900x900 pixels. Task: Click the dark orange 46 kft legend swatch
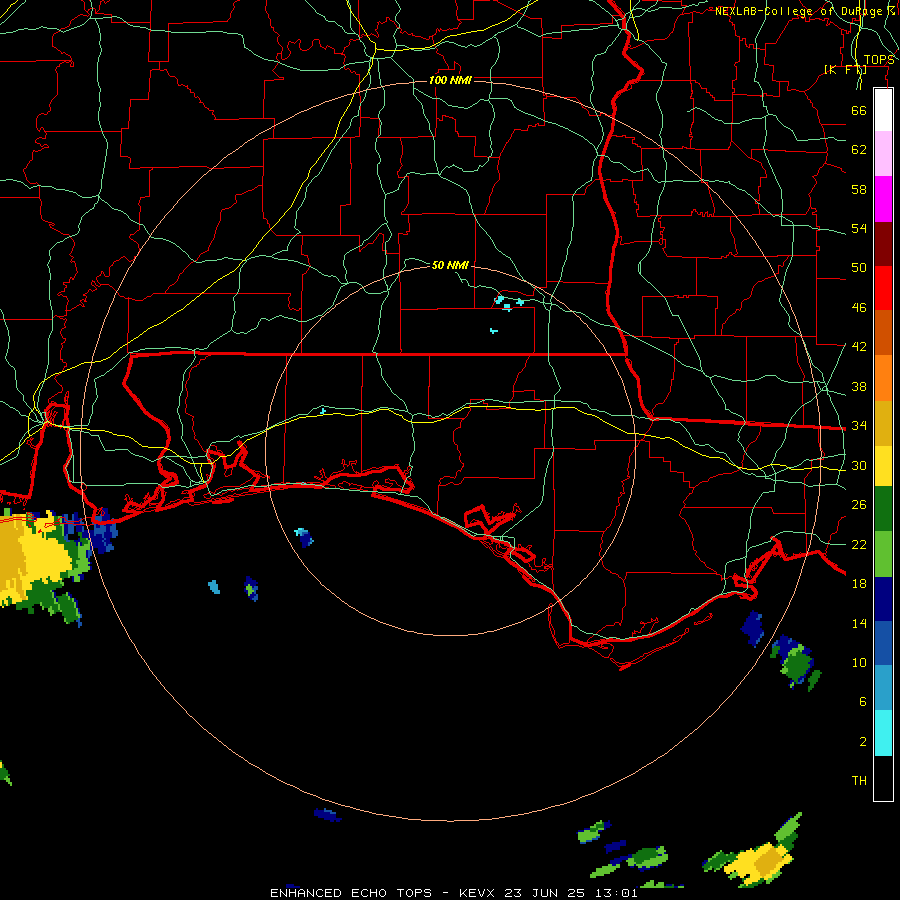coord(883,332)
